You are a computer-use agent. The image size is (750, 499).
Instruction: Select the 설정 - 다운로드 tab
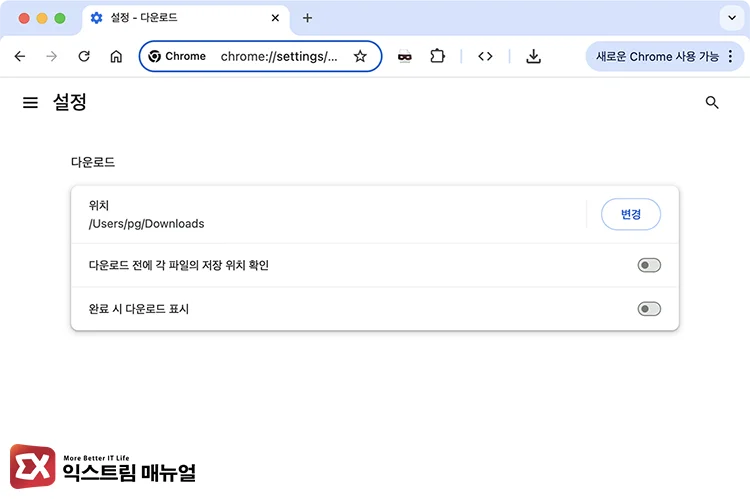click(x=186, y=18)
